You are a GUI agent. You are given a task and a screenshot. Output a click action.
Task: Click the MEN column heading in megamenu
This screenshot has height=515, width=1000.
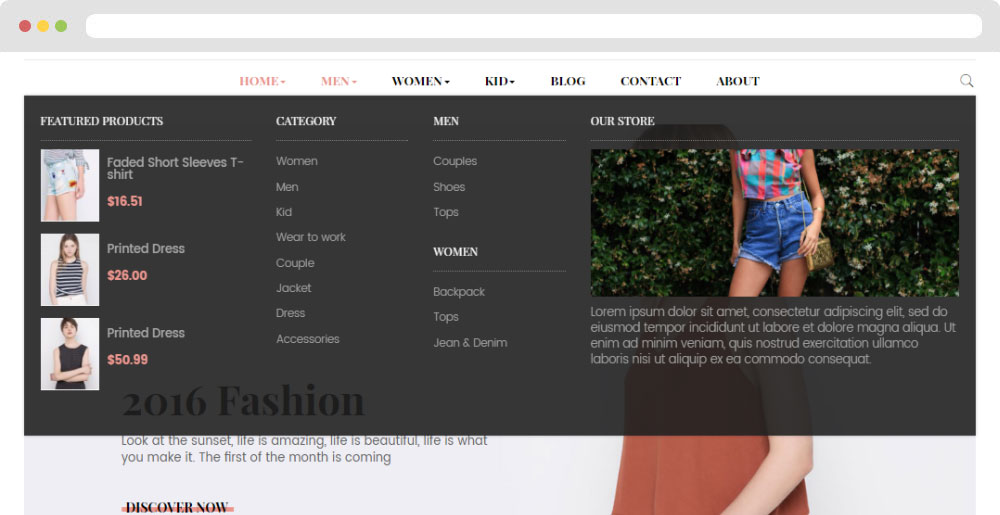click(x=446, y=121)
